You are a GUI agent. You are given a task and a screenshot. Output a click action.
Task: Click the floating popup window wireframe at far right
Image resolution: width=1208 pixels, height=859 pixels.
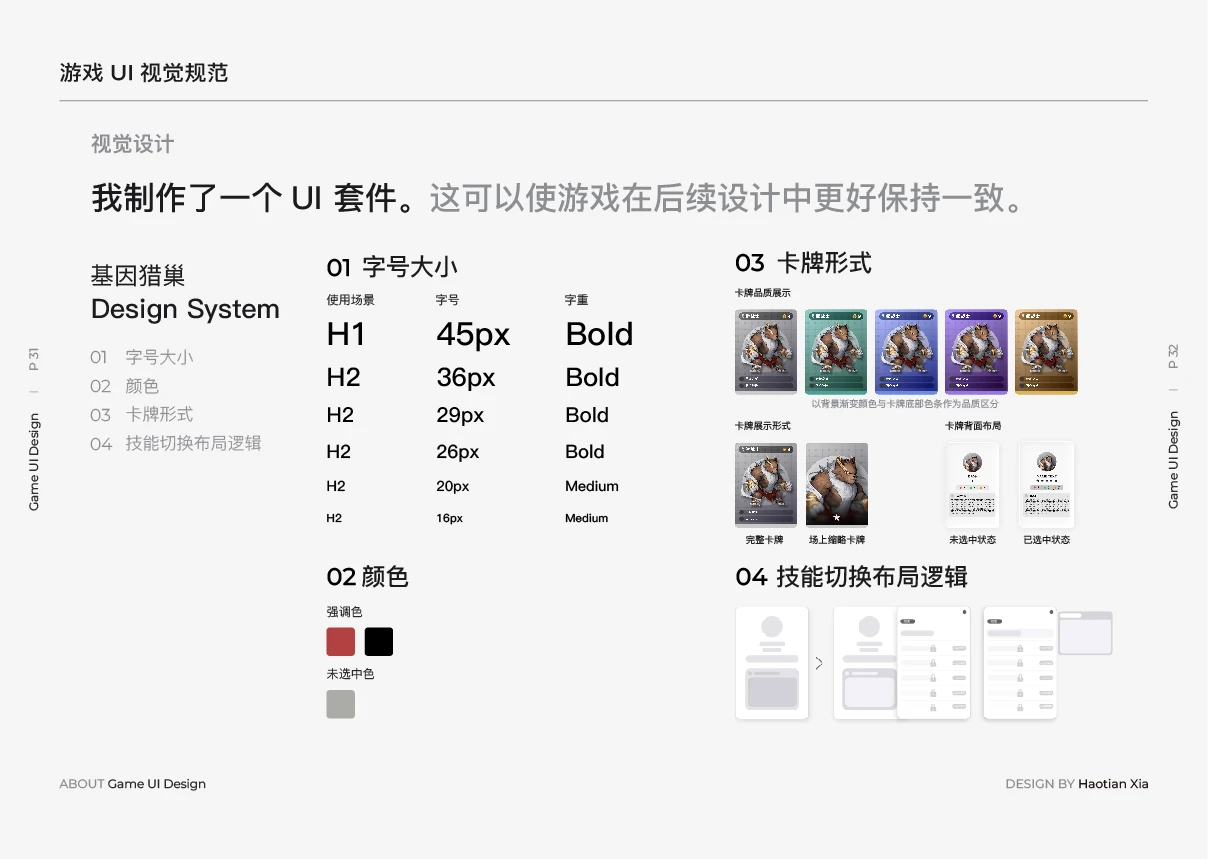point(1085,633)
